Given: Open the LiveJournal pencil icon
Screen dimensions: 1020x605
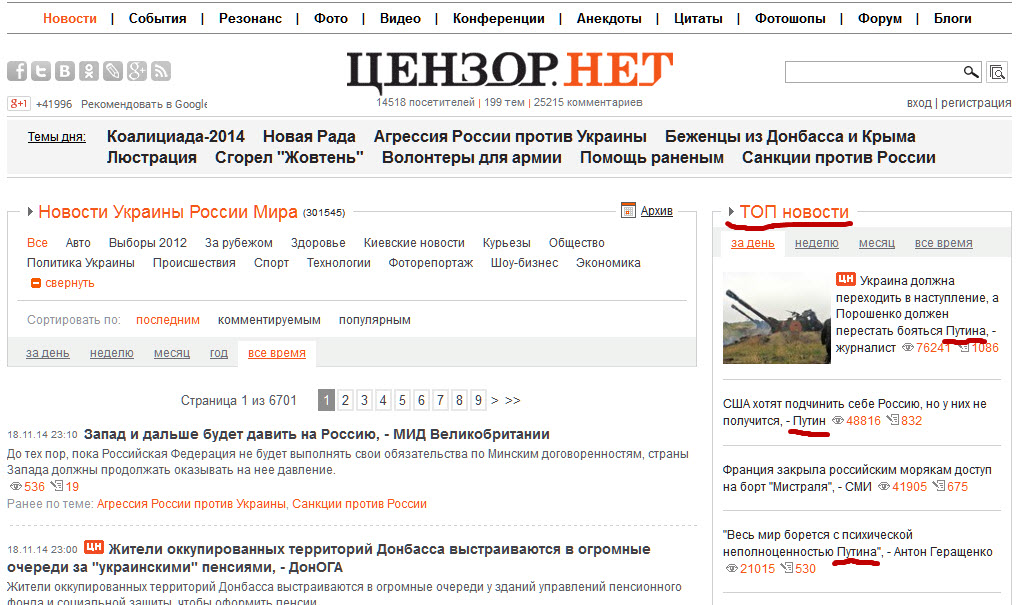Looking at the screenshot, I should 113,70.
